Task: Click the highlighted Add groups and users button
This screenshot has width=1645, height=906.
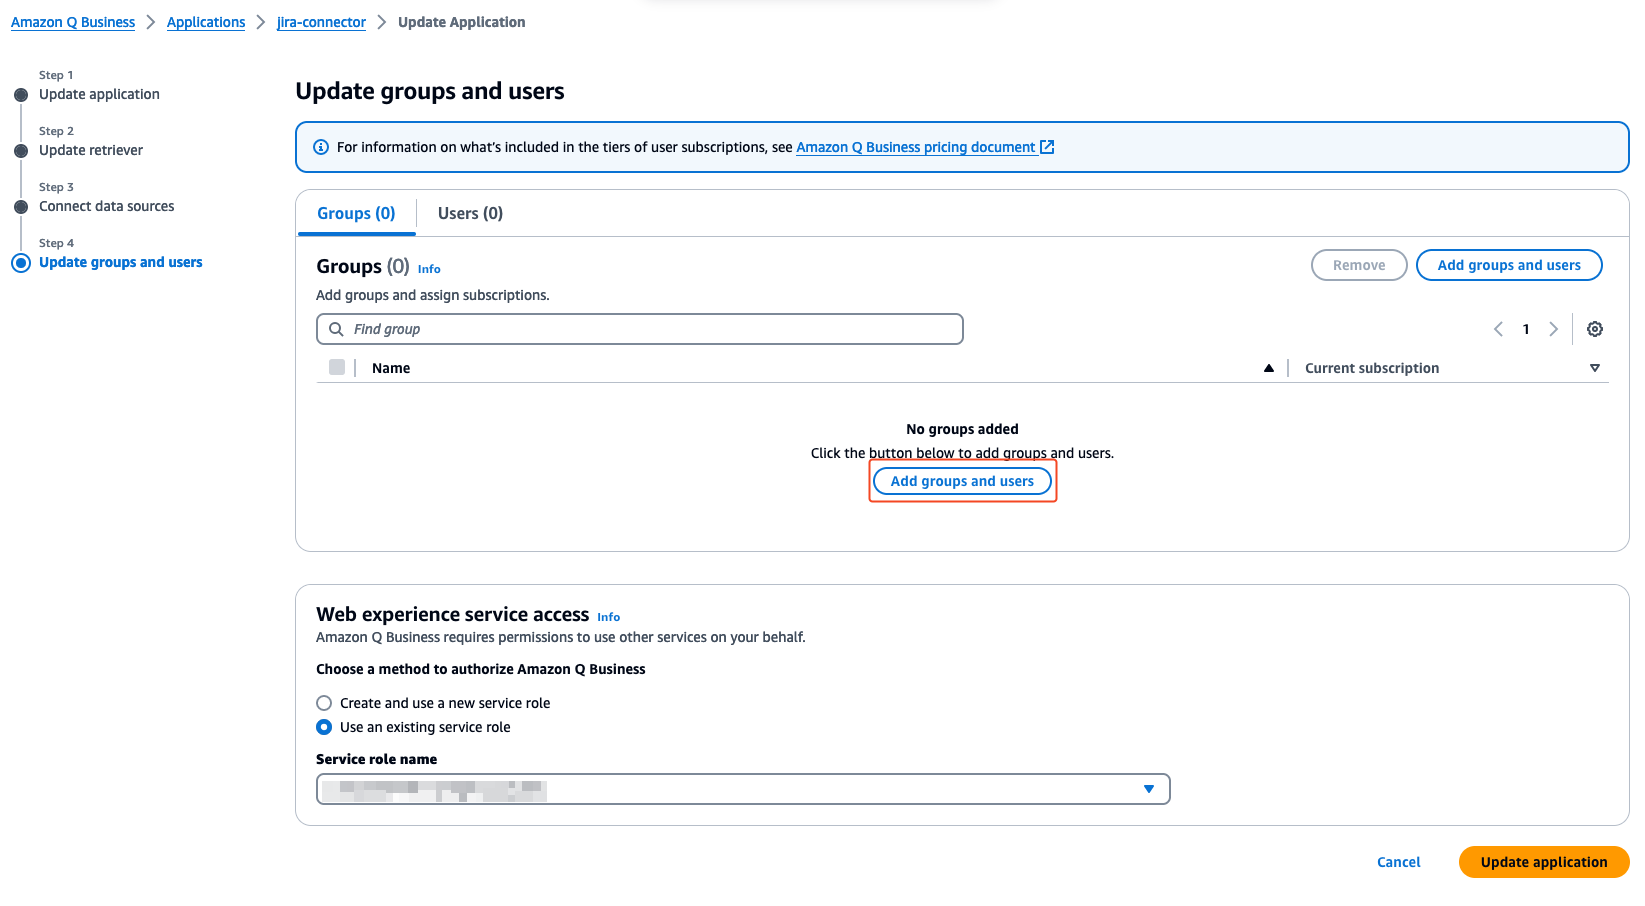Action: coord(962,481)
